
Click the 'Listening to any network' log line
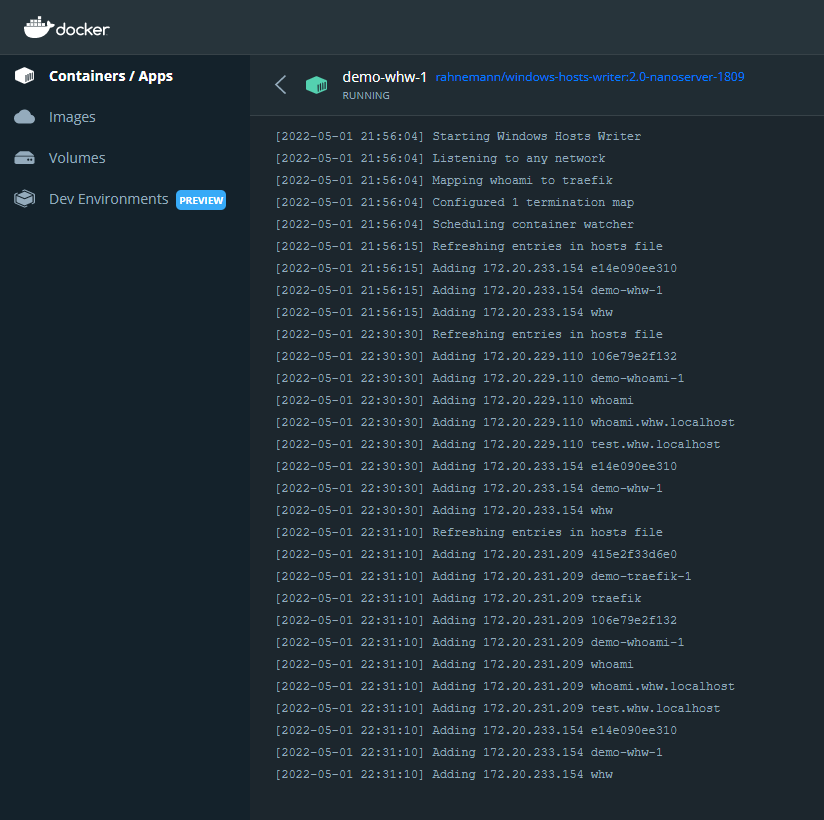[x=440, y=158]
